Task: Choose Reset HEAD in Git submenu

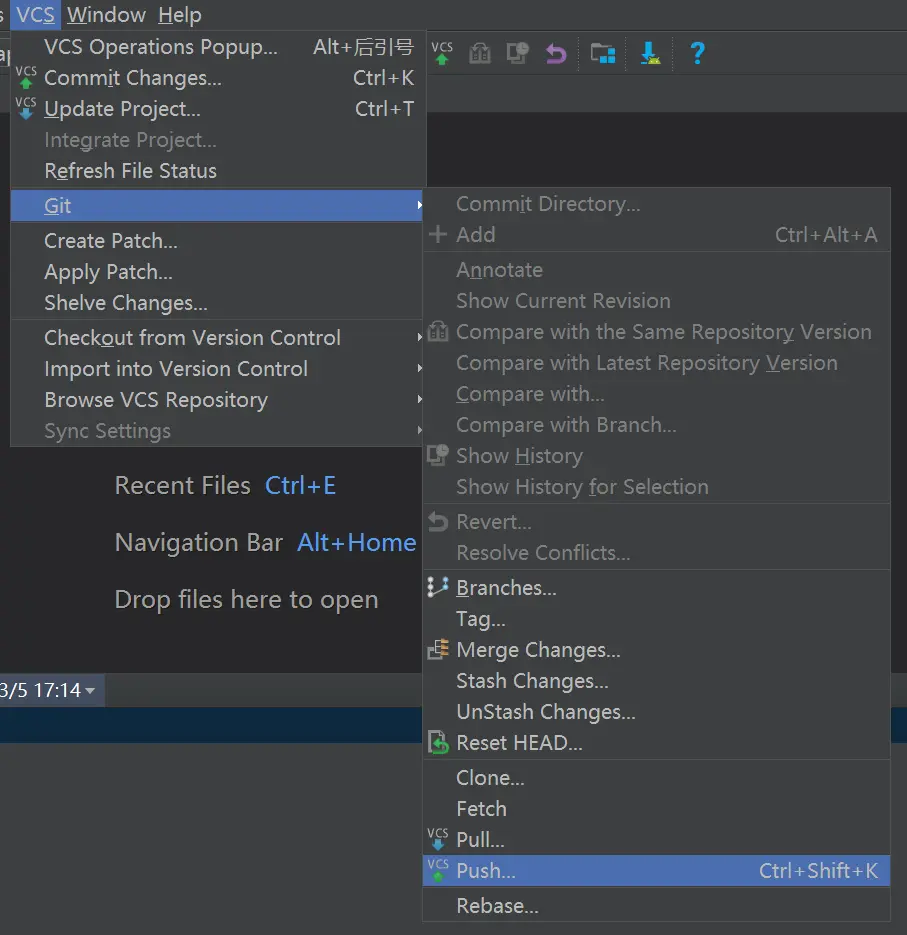Action: point(656,742)
